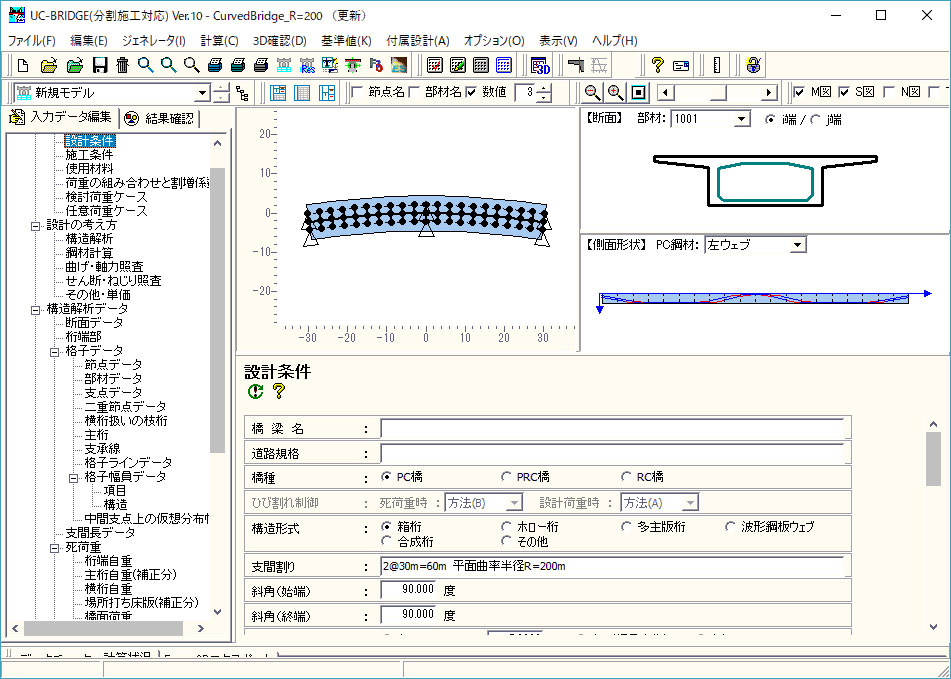Enable the N図 checkbox
Viewport: 951px width, 679px height.
click(x=889, y=92)
